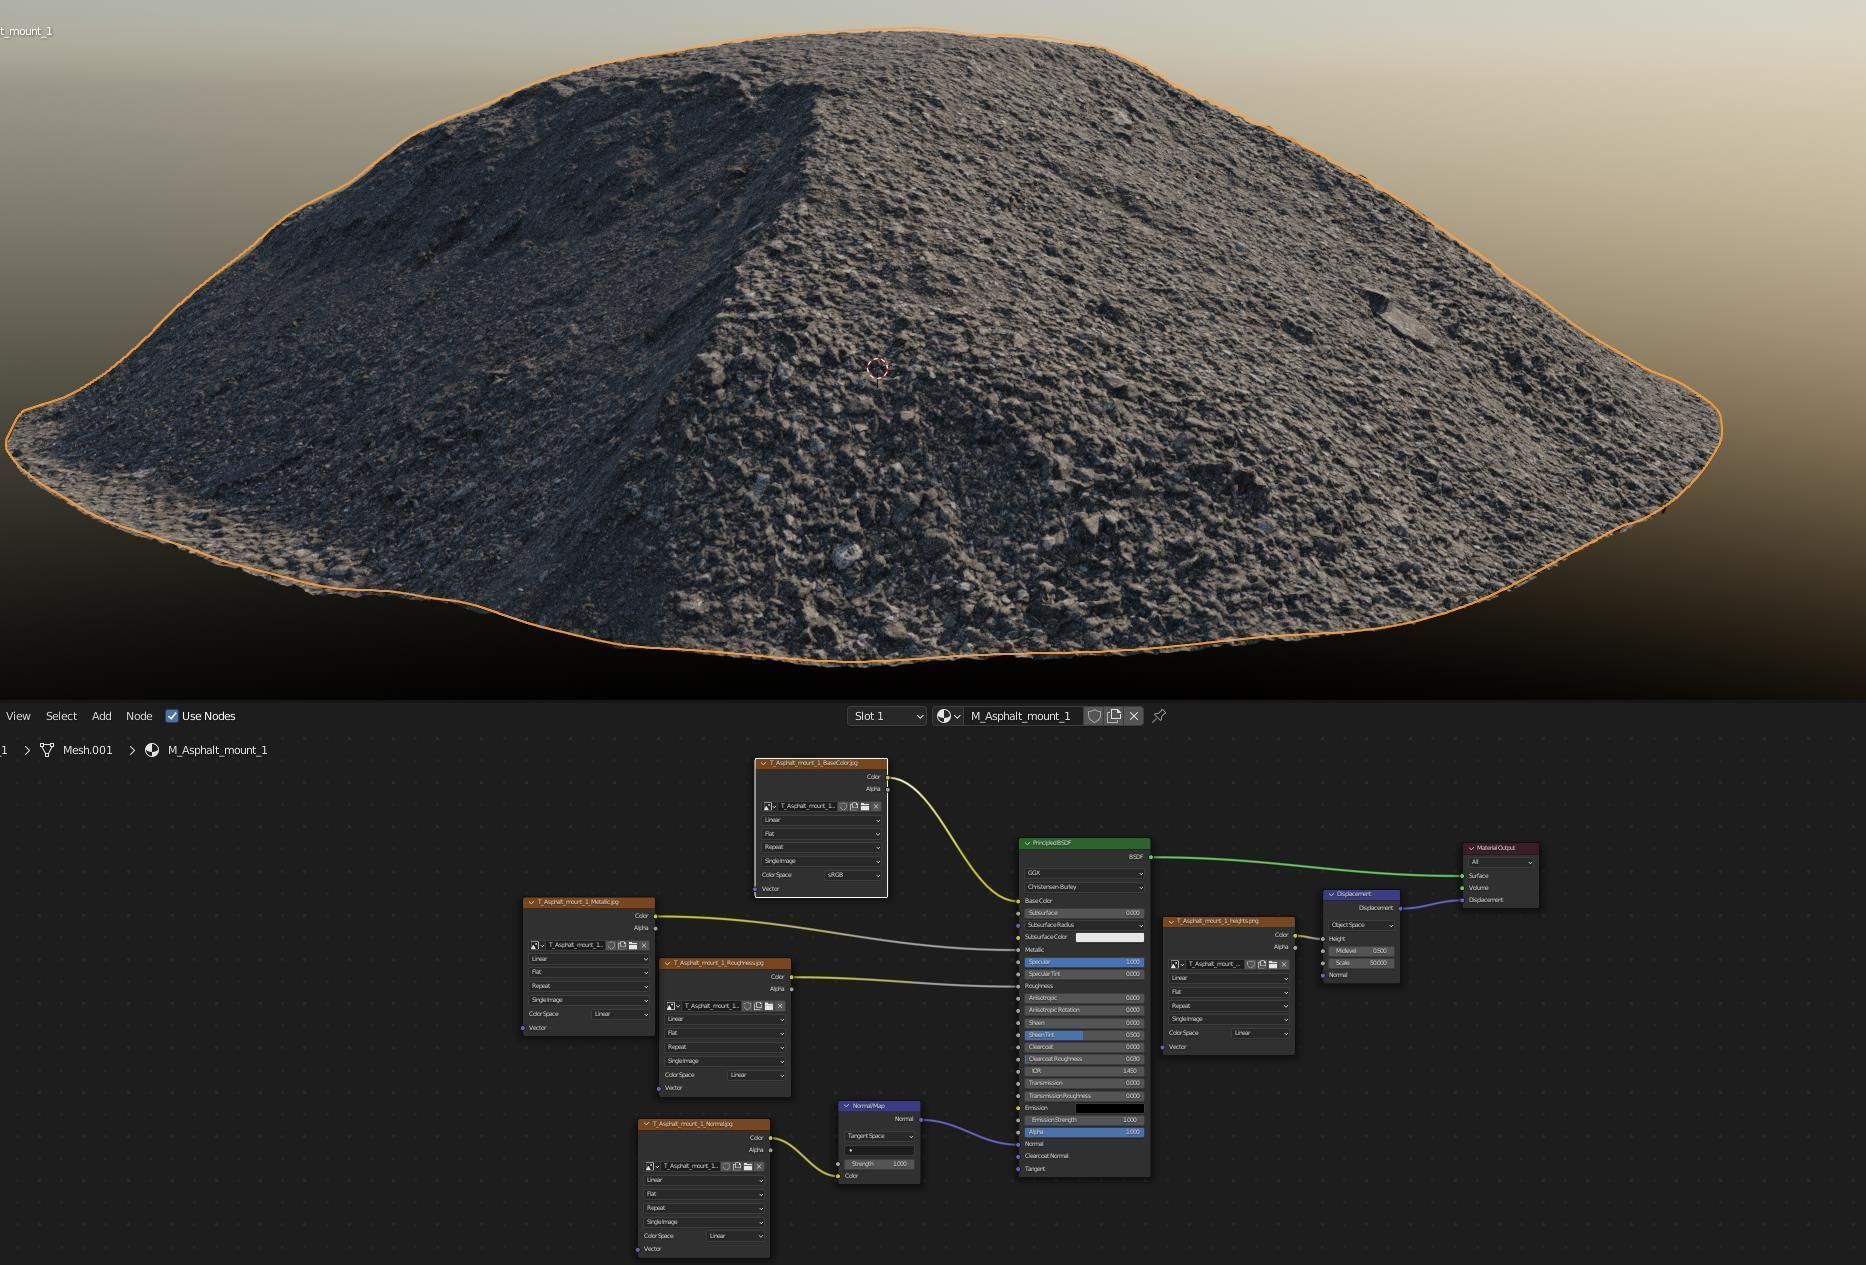
Task: Collapse the Normal Map node
Action: coord(846,1106)
